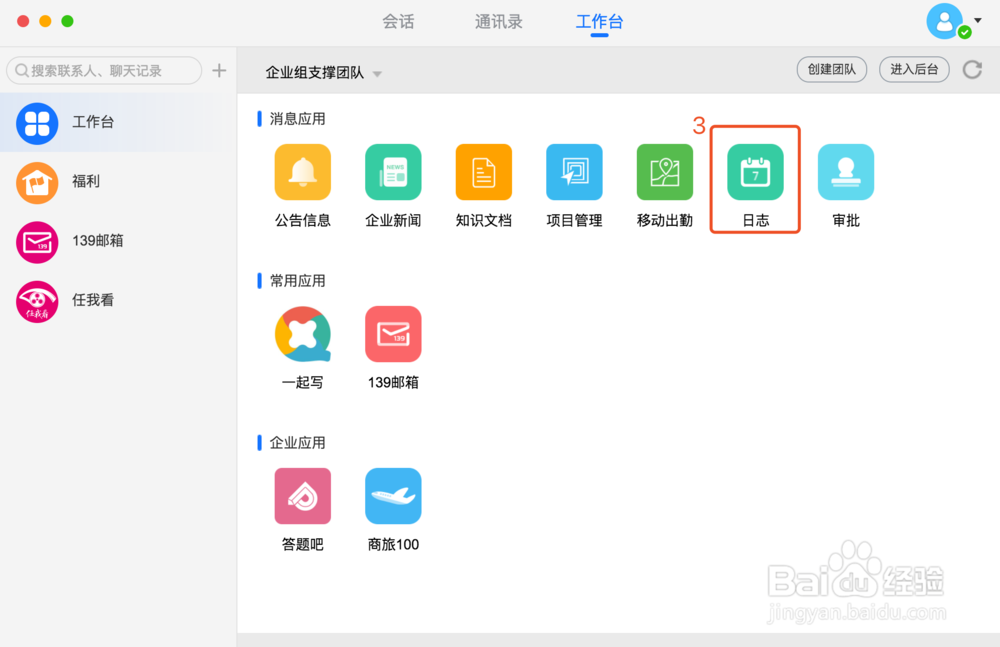Image resolution: width=1000 pixels, height=647 pixels.
Task: Open the 139邮箱 mail app icon
Action: click(393, 333)
